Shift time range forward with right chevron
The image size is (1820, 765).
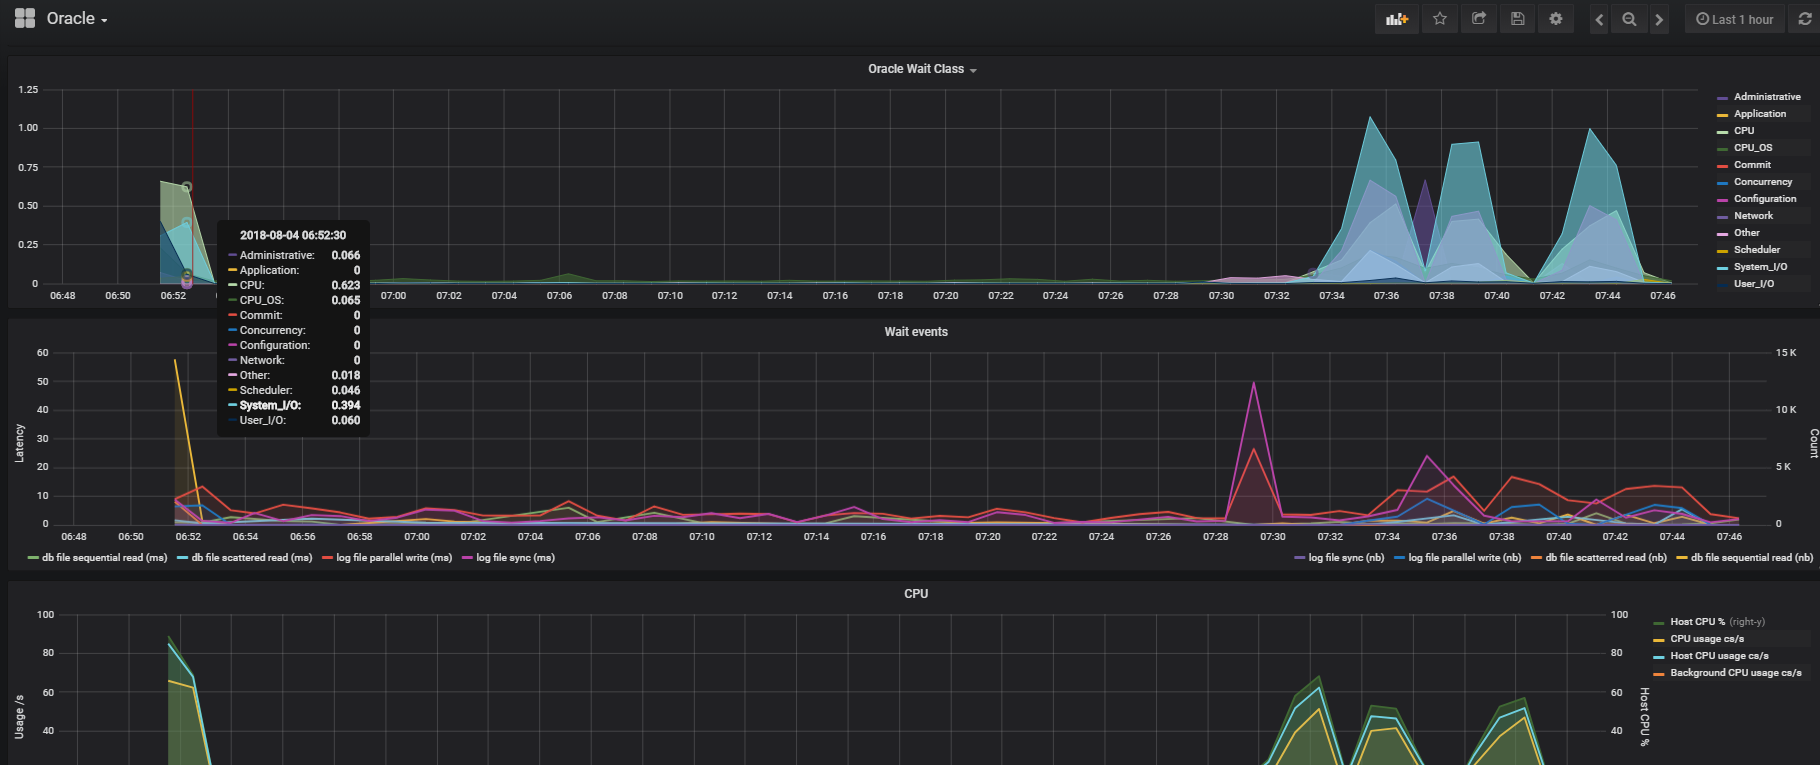tap(1659, 19)
